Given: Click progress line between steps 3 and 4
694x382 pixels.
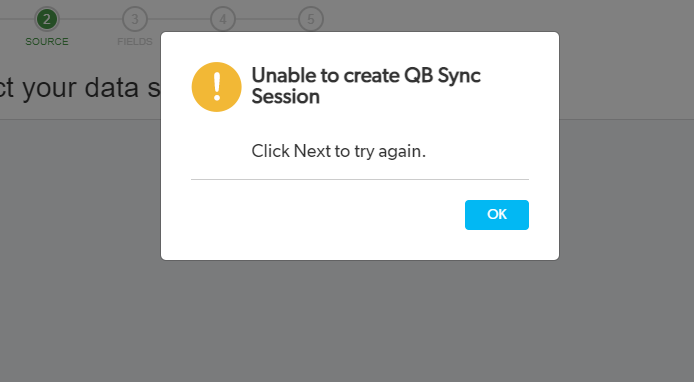Looking at the screenshot, I should (179, 19).
